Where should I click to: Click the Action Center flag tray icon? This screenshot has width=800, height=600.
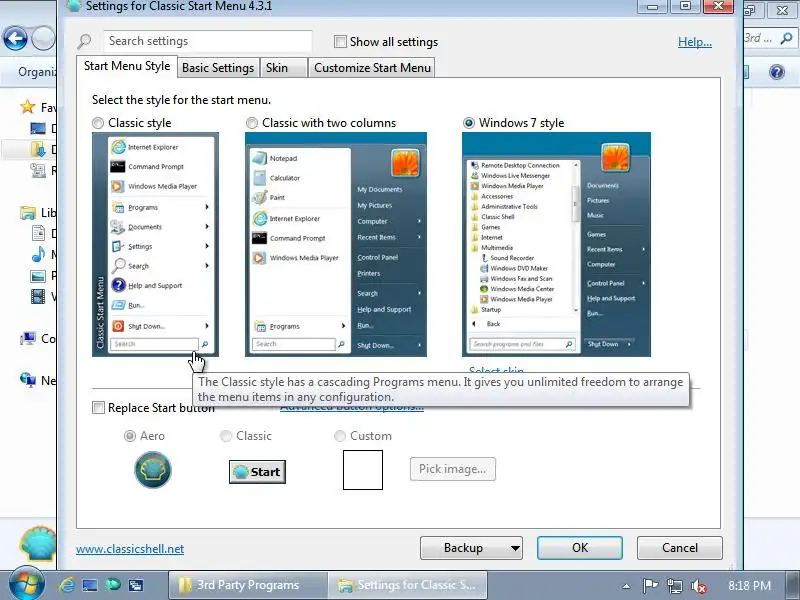tap(649, 586)
